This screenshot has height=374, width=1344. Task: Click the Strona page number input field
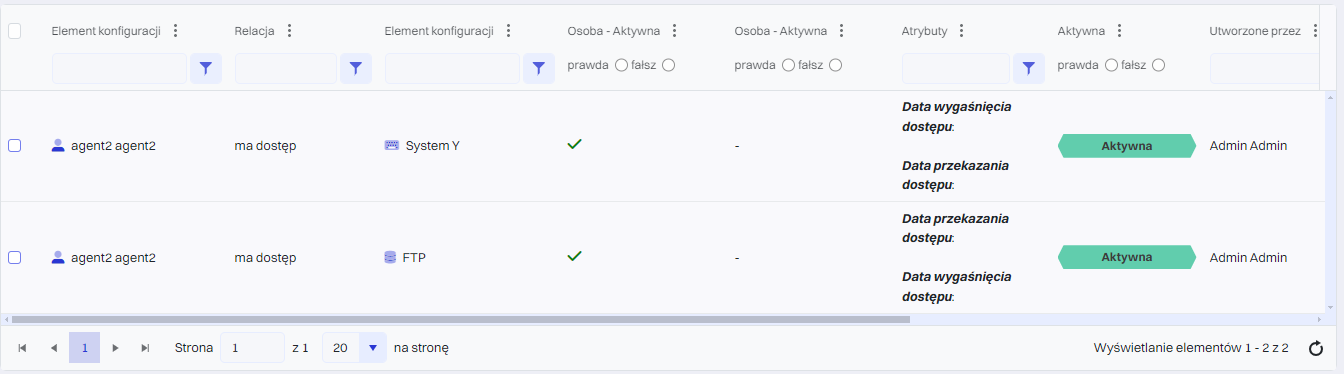coord(253,348)
